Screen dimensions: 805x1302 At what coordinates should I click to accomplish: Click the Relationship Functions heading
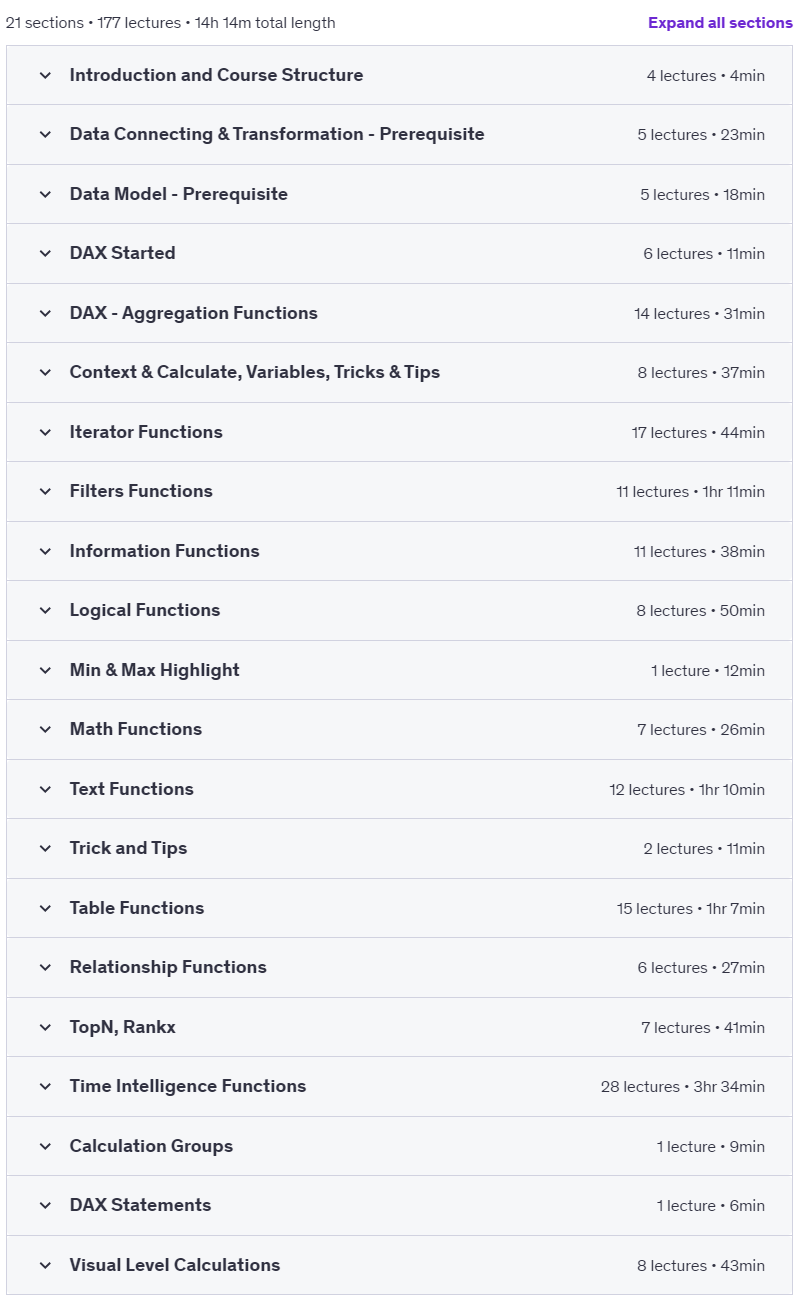click(168, 967)
